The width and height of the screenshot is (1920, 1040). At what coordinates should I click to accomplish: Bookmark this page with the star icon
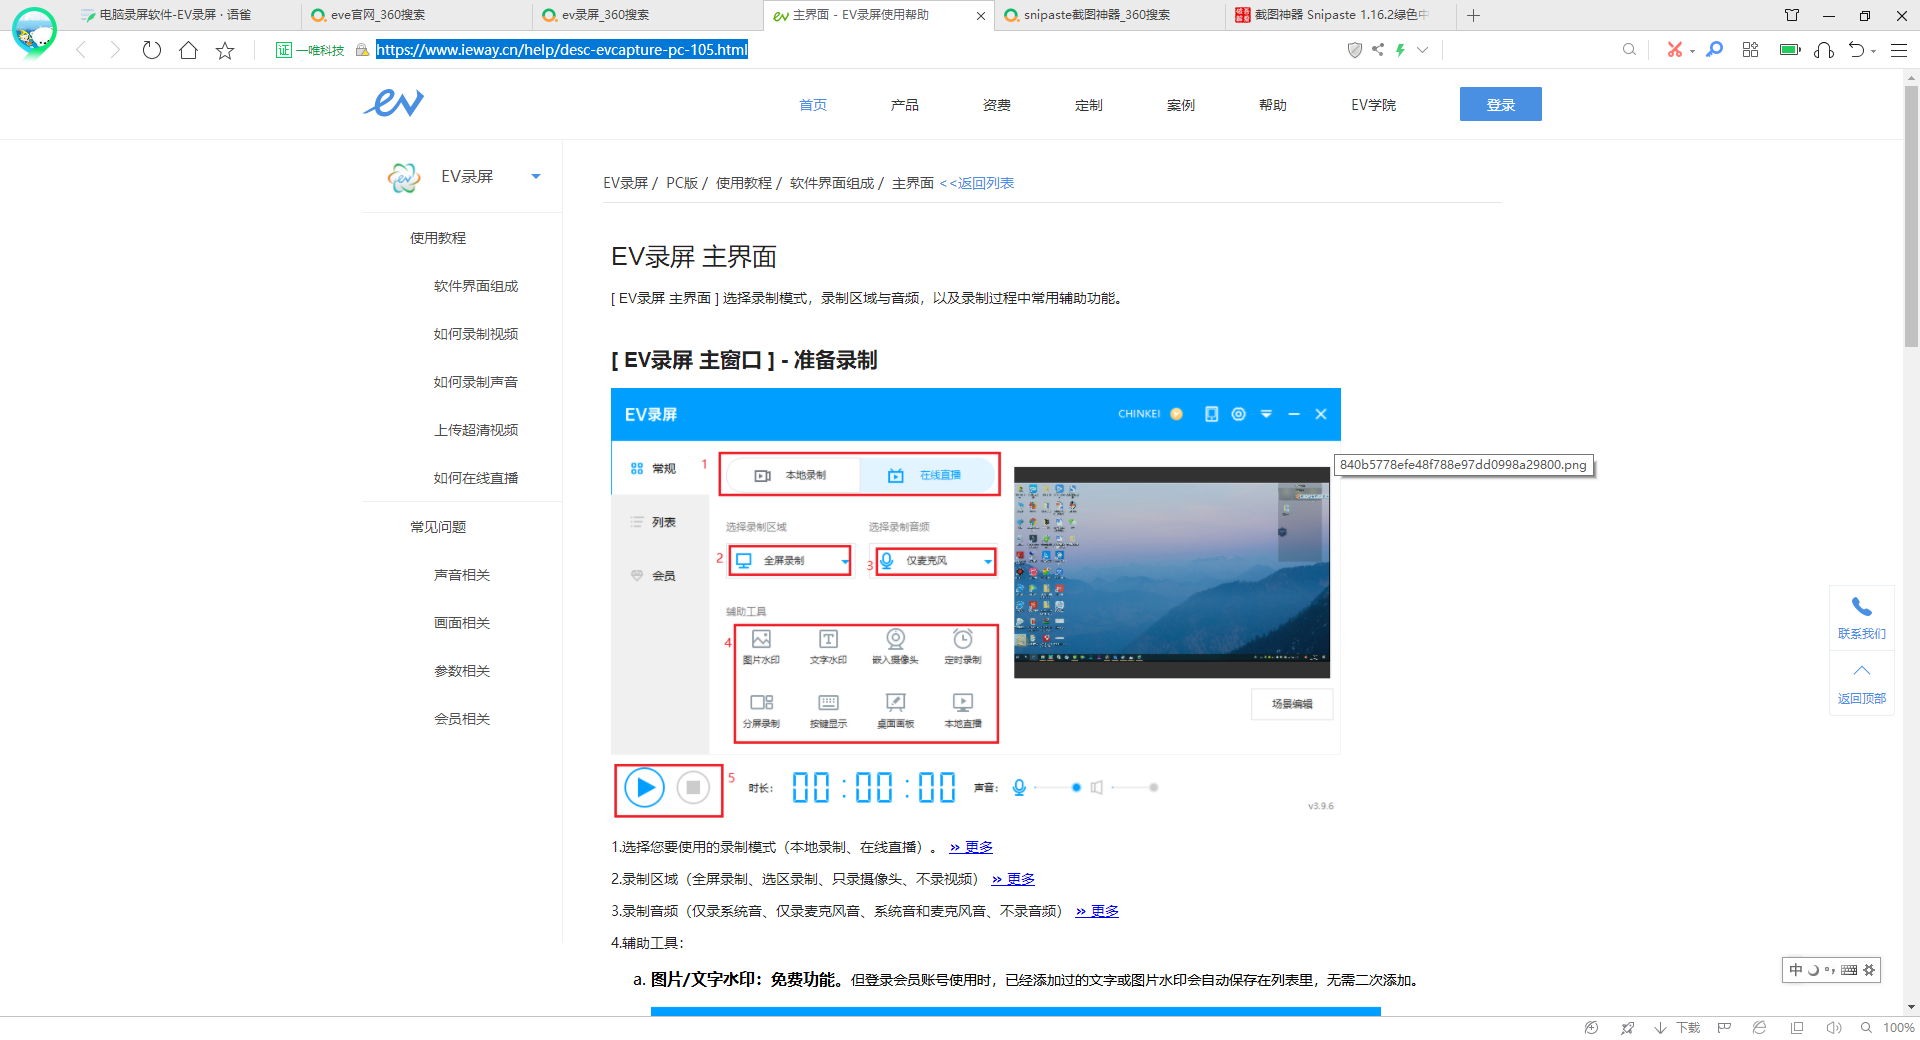(225, 50)
